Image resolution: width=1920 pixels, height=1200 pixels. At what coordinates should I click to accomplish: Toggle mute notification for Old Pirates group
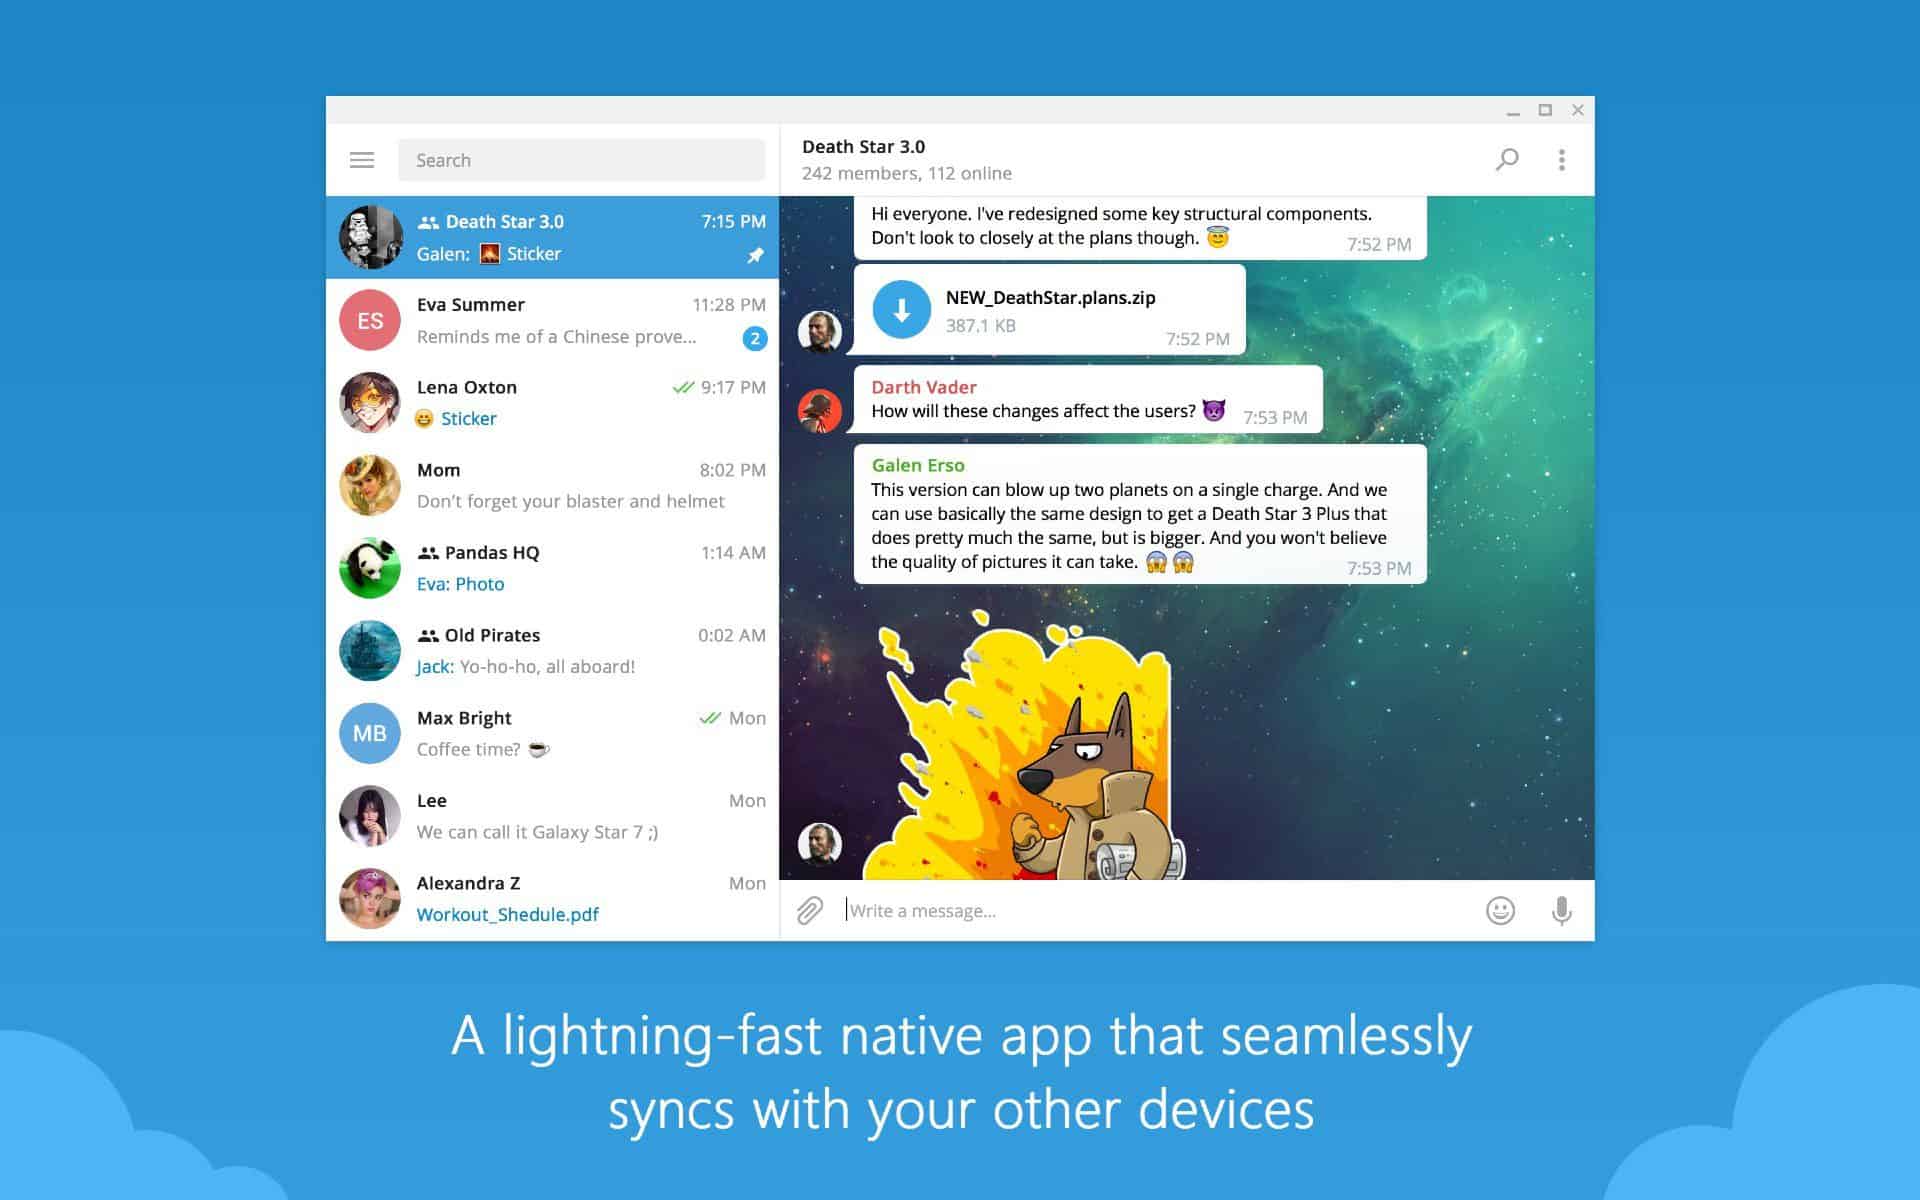pos(553,650)
